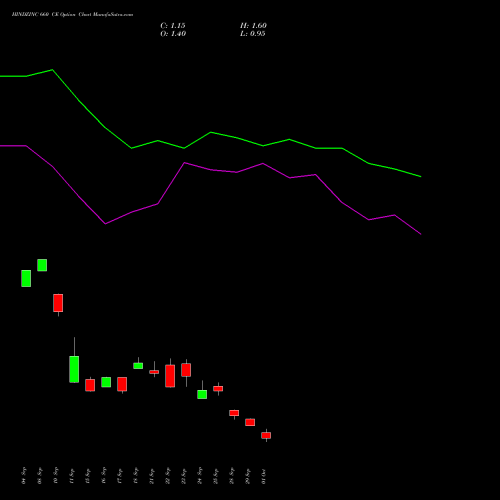This screenshot has width=500, height=500.
Task: Click the 11 Sep date axis label
Action: [72, 476]
